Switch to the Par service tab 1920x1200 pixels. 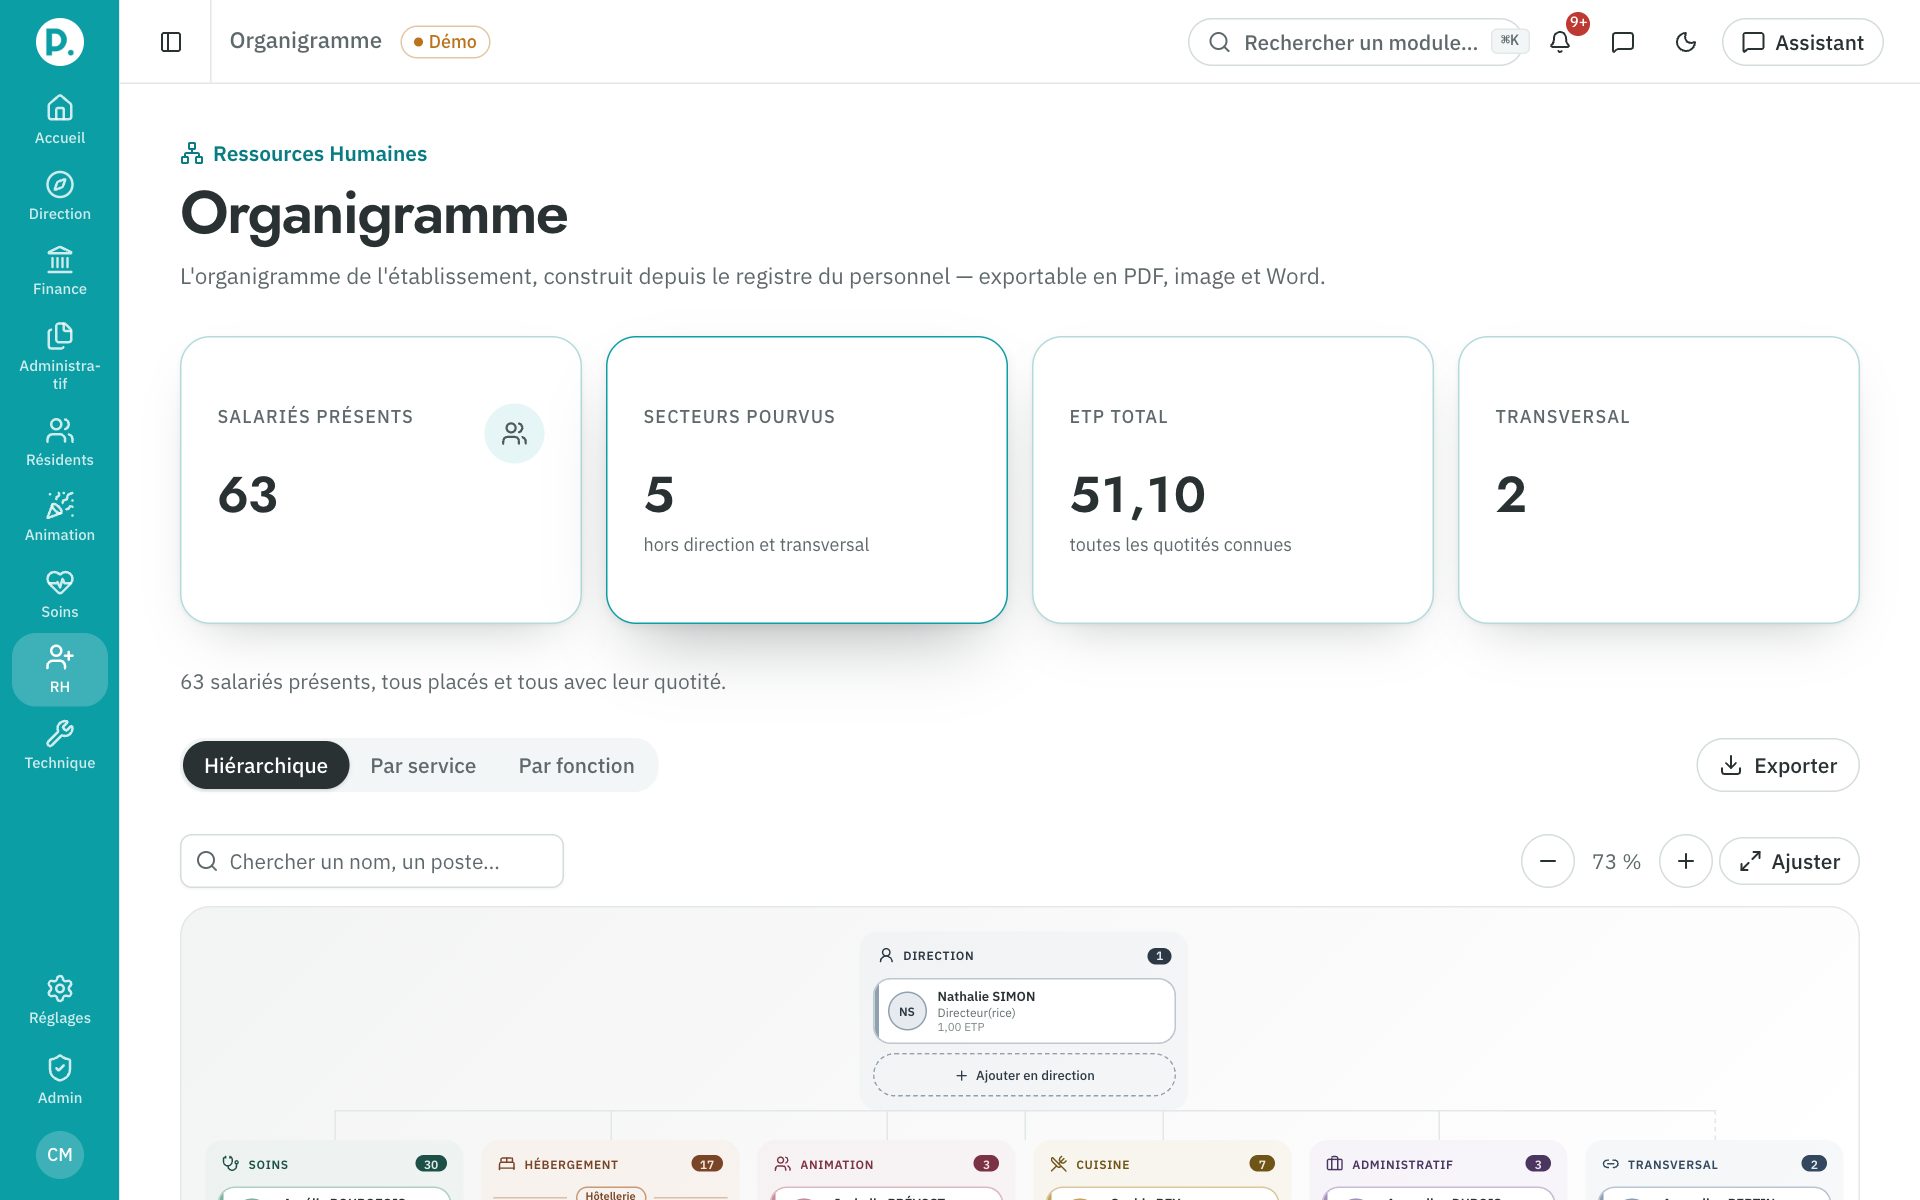[423, 765]
